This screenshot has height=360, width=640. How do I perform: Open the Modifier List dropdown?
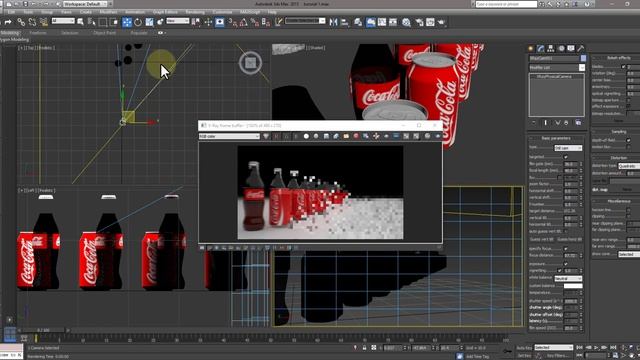pos(557,67)
